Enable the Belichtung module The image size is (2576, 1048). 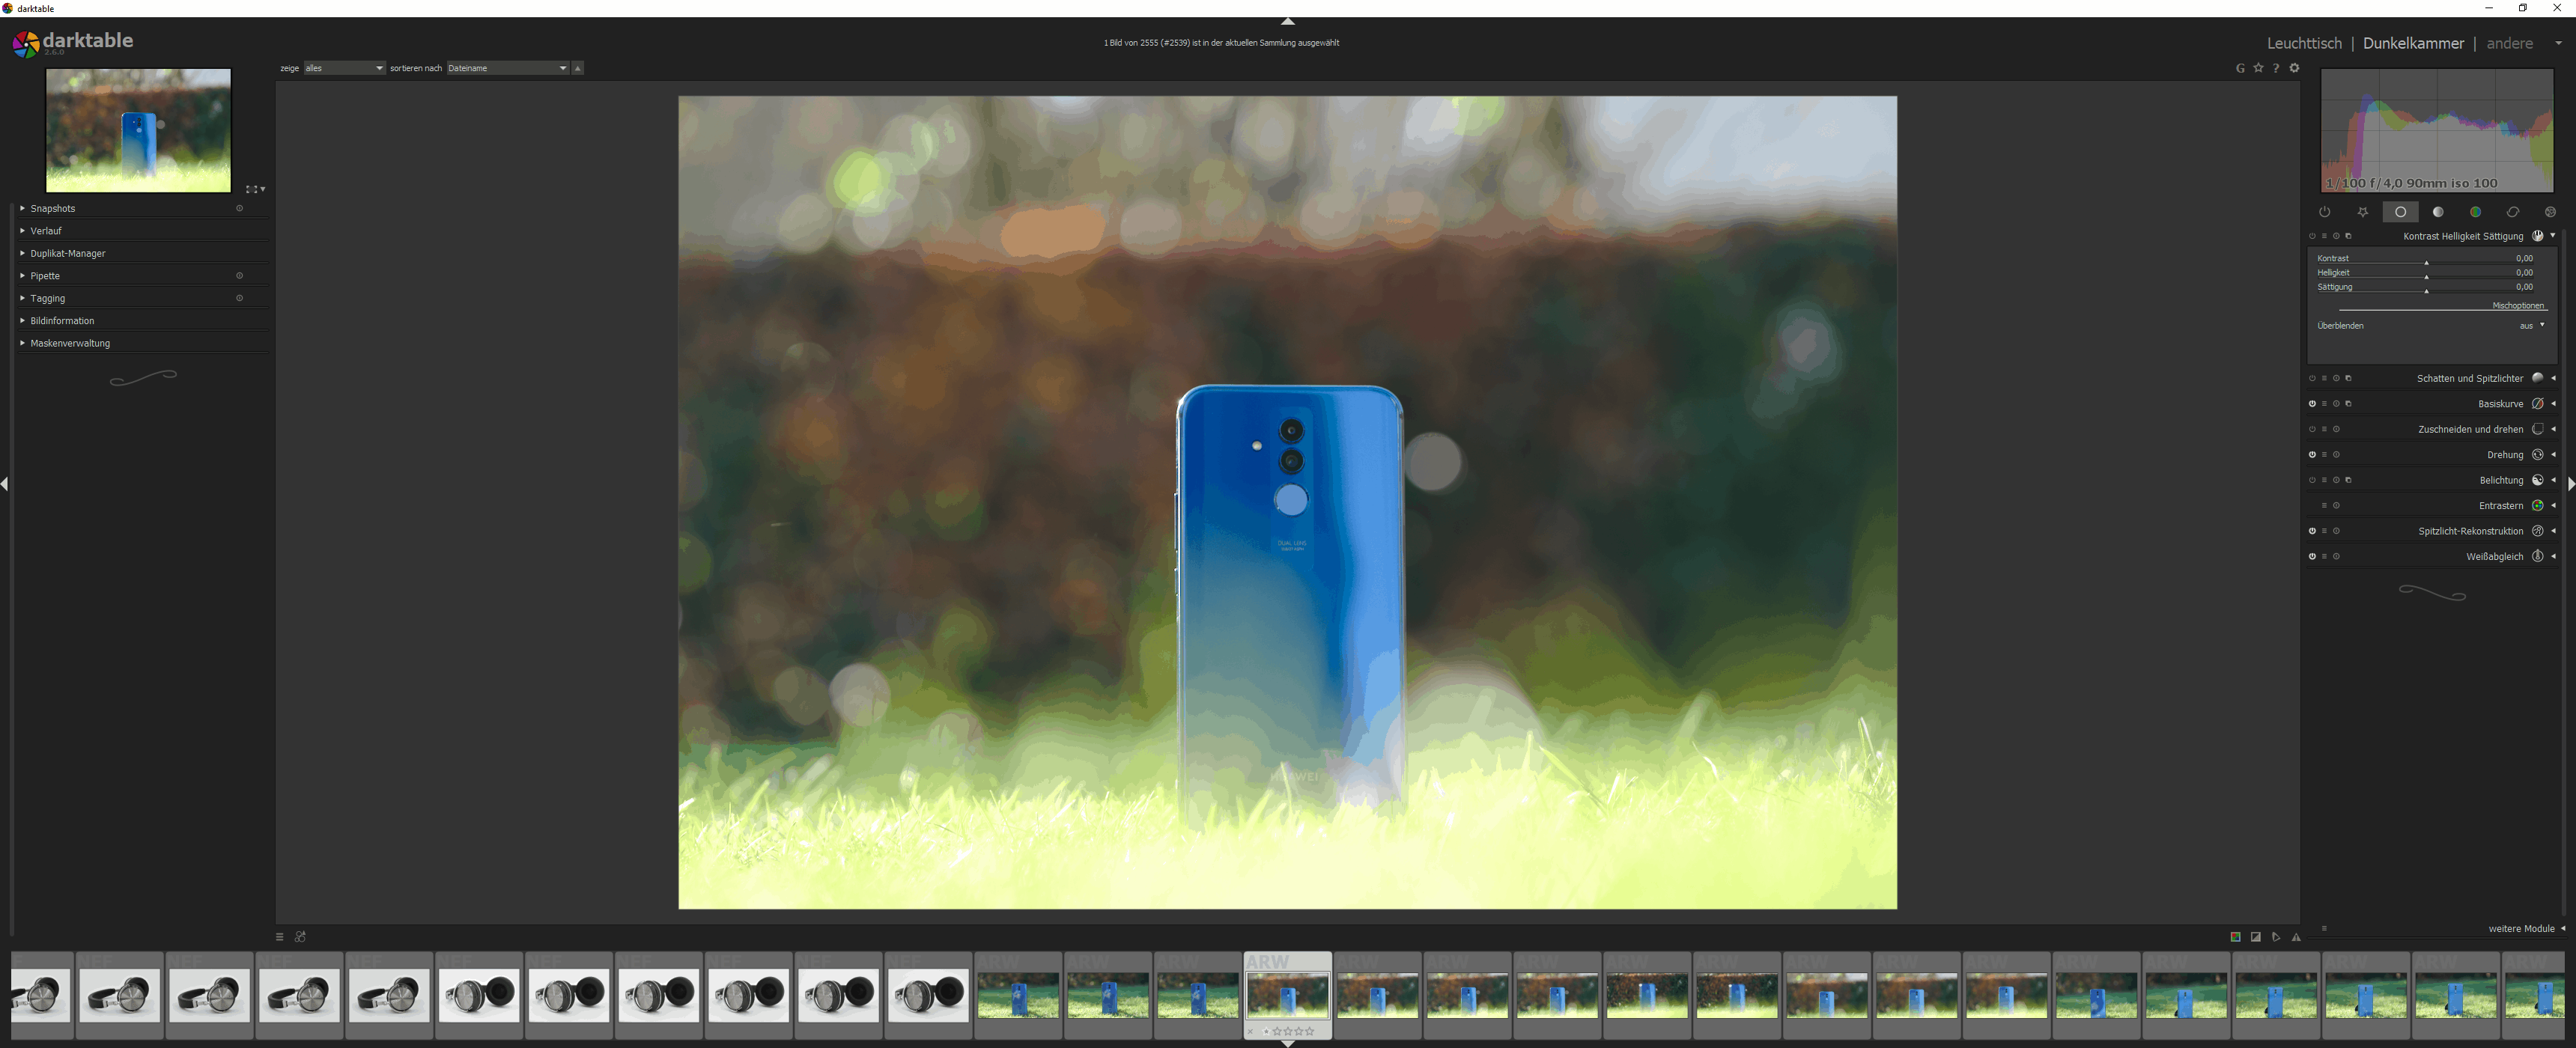coord(2312,480)
